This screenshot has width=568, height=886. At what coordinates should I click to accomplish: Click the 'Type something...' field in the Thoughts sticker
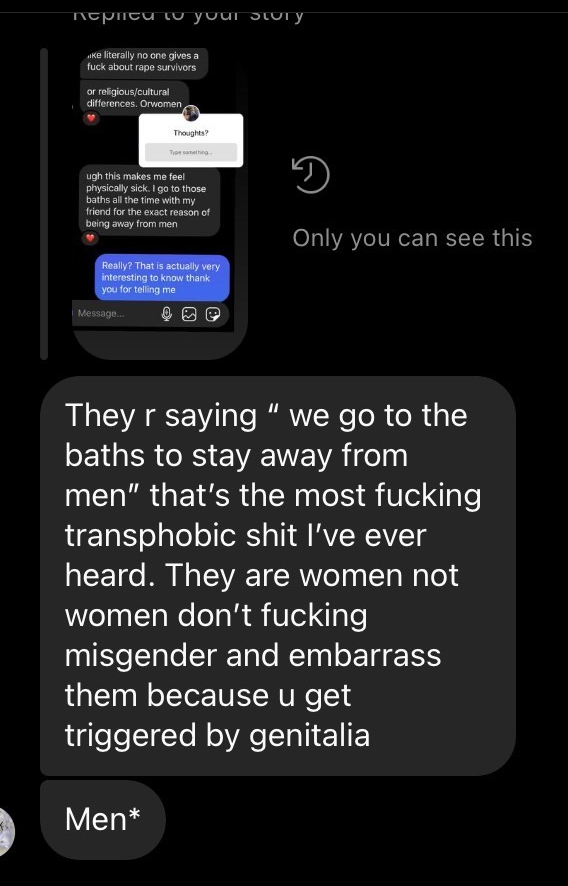[191, 152]
